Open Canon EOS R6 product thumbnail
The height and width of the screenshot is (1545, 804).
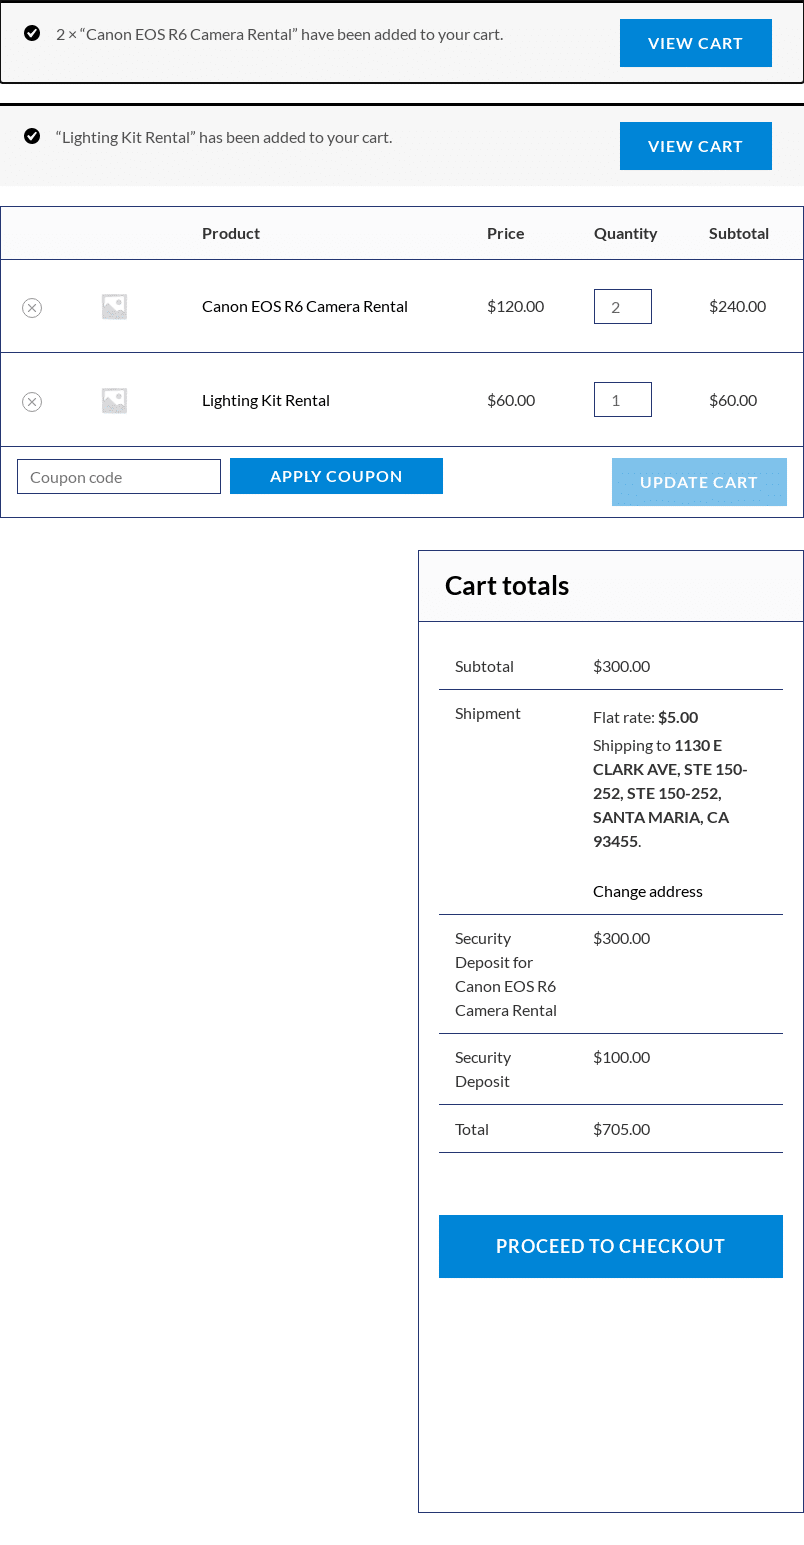coord(114,307)
